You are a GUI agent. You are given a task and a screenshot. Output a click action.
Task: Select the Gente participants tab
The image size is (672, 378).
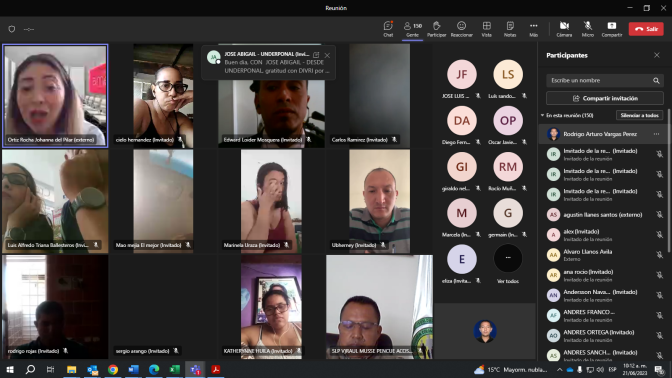(412, 29)
